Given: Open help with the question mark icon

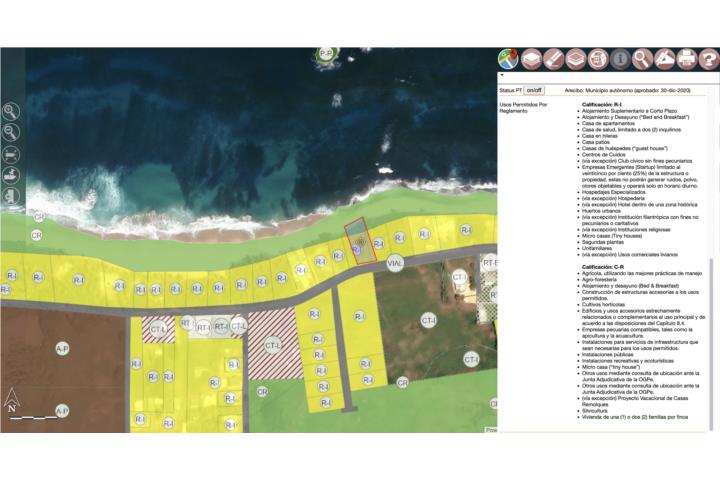Looking at the screenshot, I should pos(708,59).
